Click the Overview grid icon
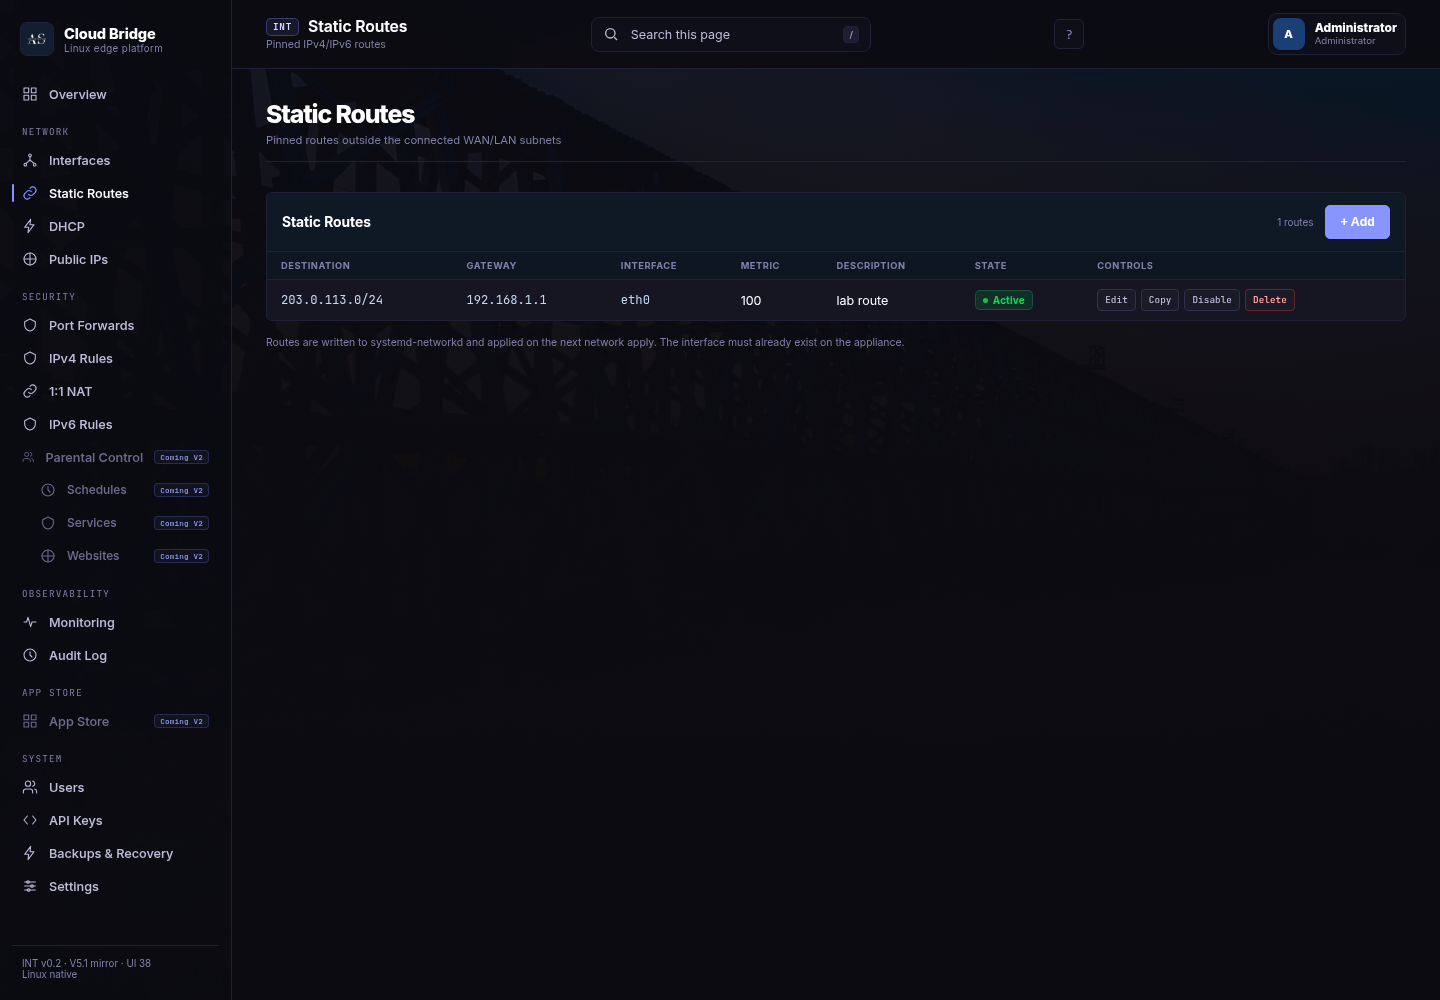 (x=30, y=94)
